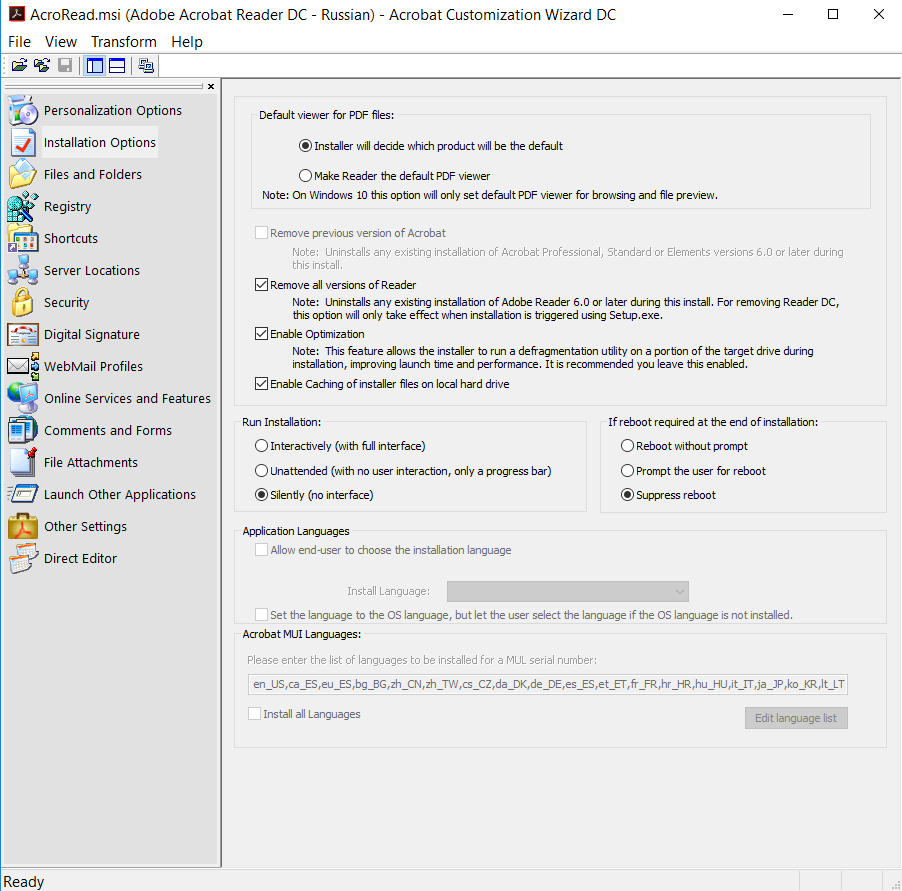Close the navigation pane with the X
The image size is (902, 891).
point(211,86)
